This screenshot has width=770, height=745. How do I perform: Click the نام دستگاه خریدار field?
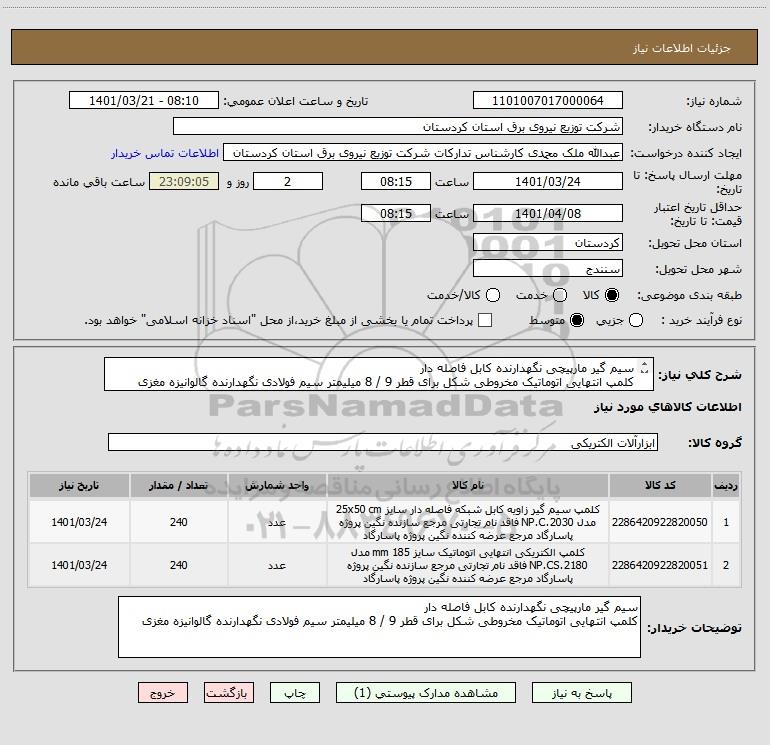398,126
